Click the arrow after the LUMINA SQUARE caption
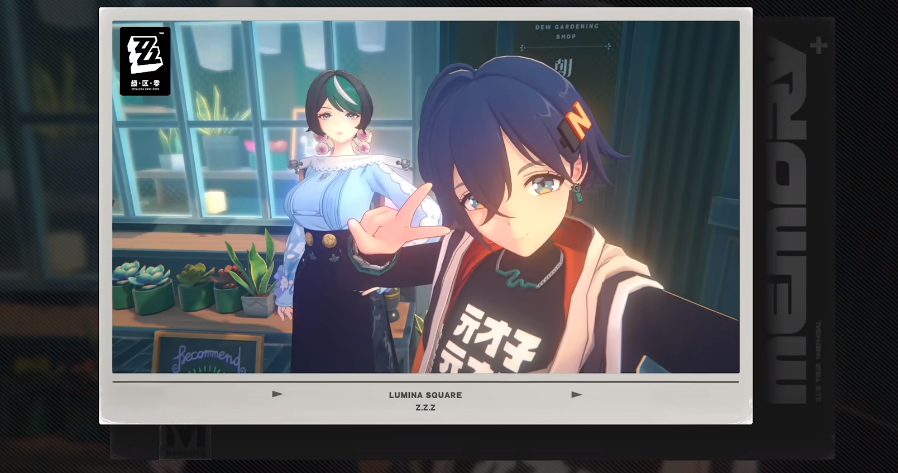The image size is (898, 473). pyautogui.click(x=577, y=395)
